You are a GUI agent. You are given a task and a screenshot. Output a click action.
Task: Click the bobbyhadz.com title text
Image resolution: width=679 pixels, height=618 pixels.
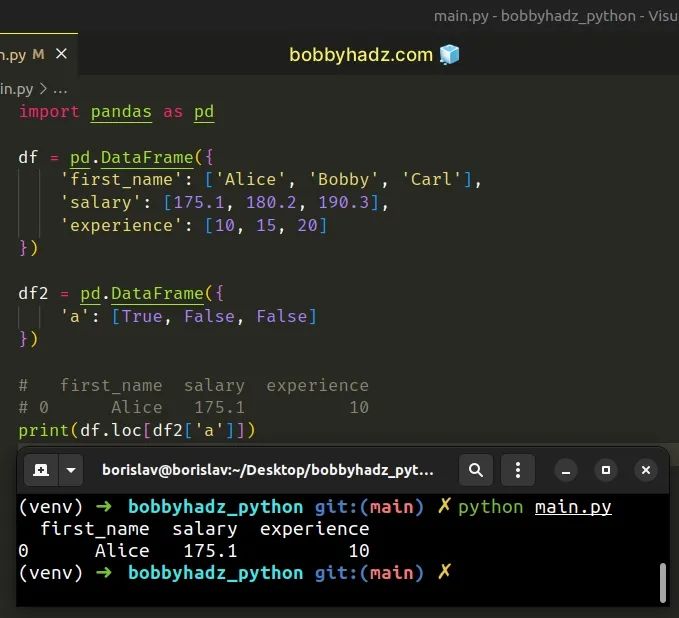click(361, 55)
